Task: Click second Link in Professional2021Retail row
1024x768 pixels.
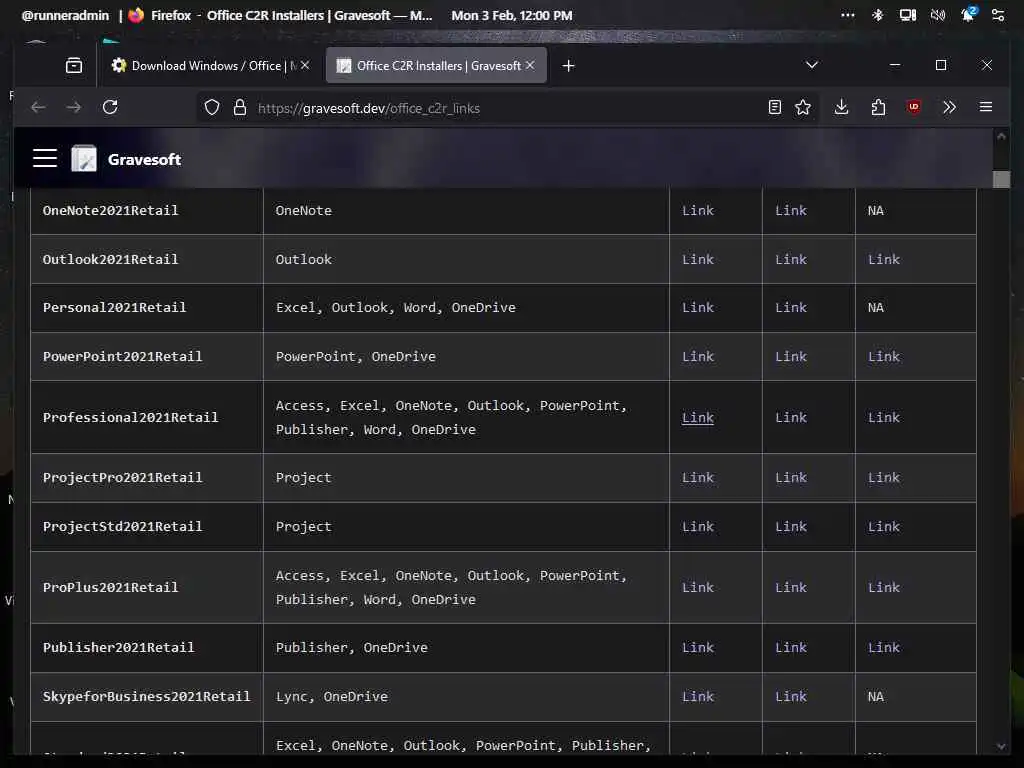Action: pos(790,417)
